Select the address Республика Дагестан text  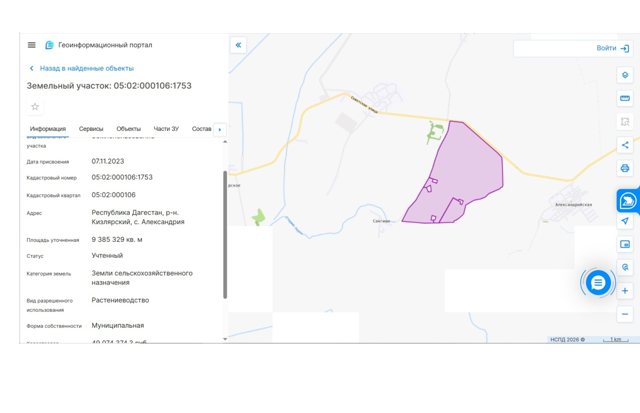[138, 217]
